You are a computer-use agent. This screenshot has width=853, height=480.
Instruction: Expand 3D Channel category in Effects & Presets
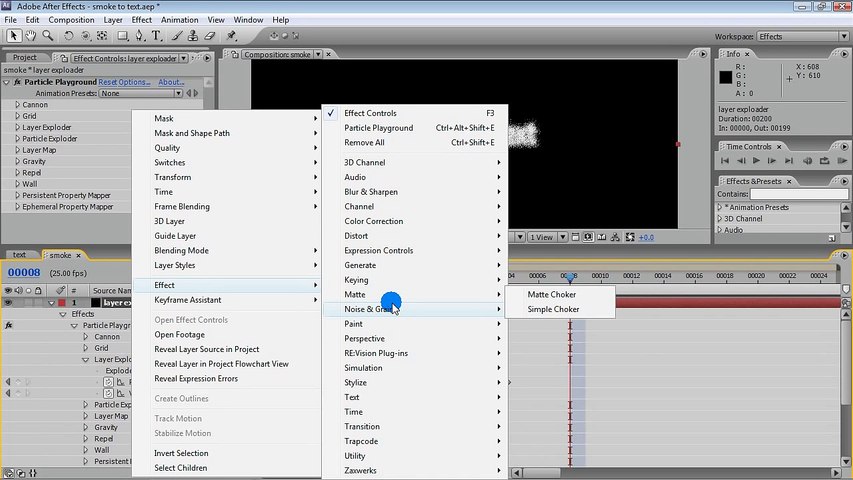tap(720, 219)
